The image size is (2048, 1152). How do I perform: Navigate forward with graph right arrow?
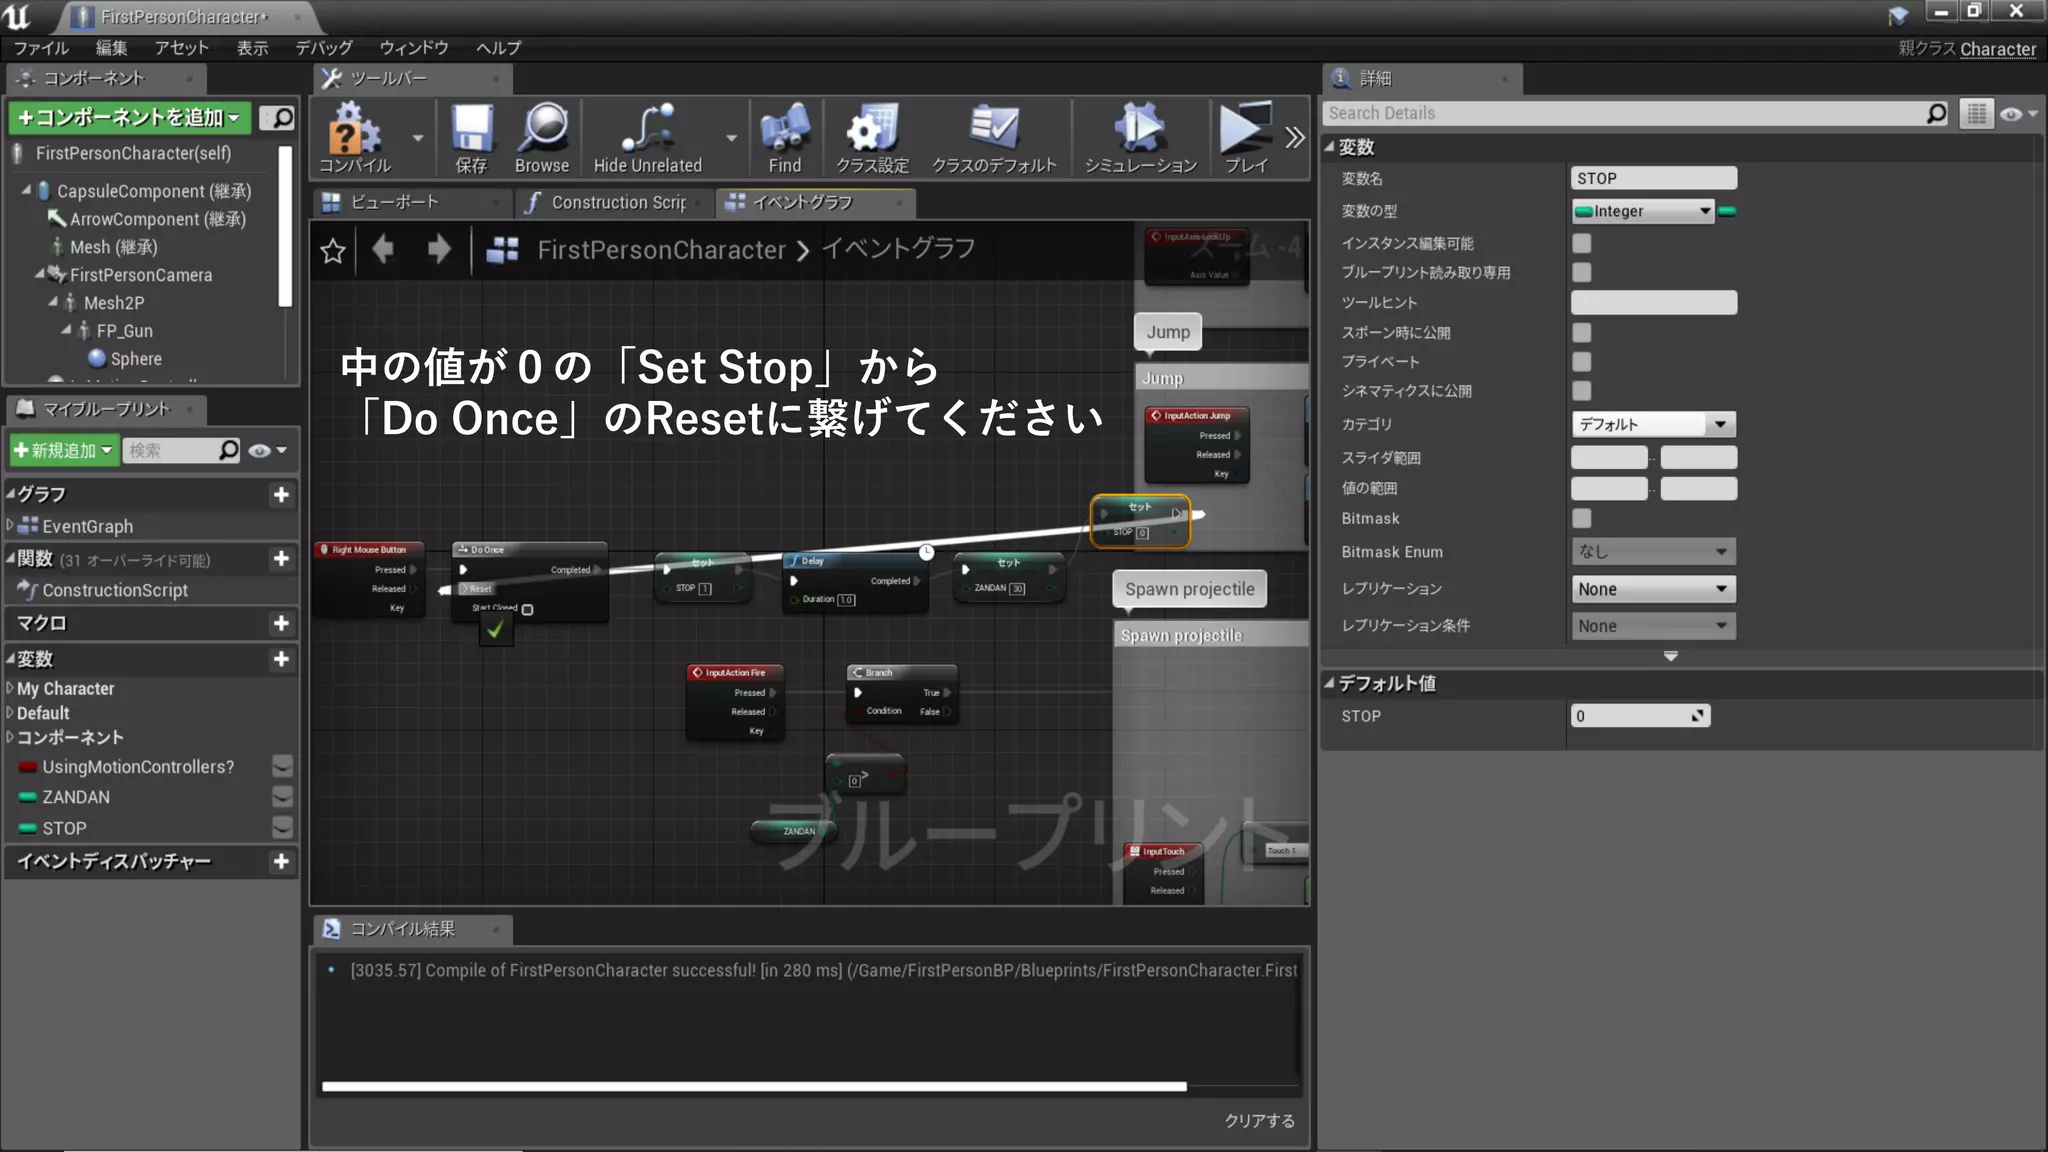click(x=439, y=248)
